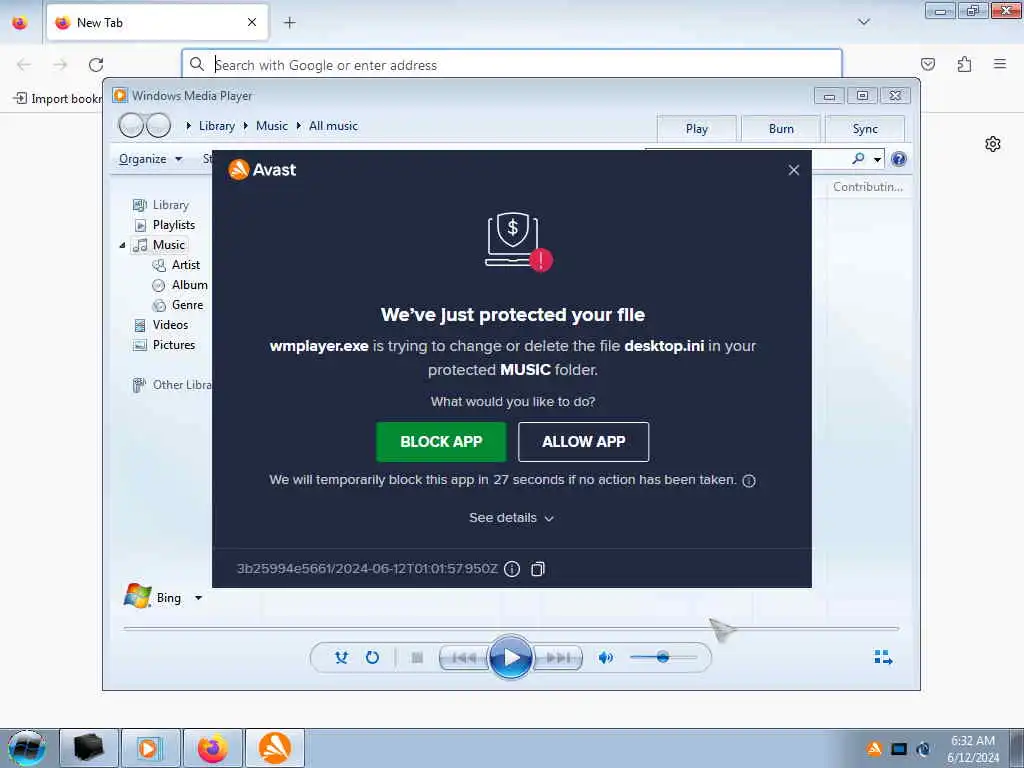Screen dimensions: 1024x768
Task: Click the Media Player search magnifier icon
Action: click(858, 158)
